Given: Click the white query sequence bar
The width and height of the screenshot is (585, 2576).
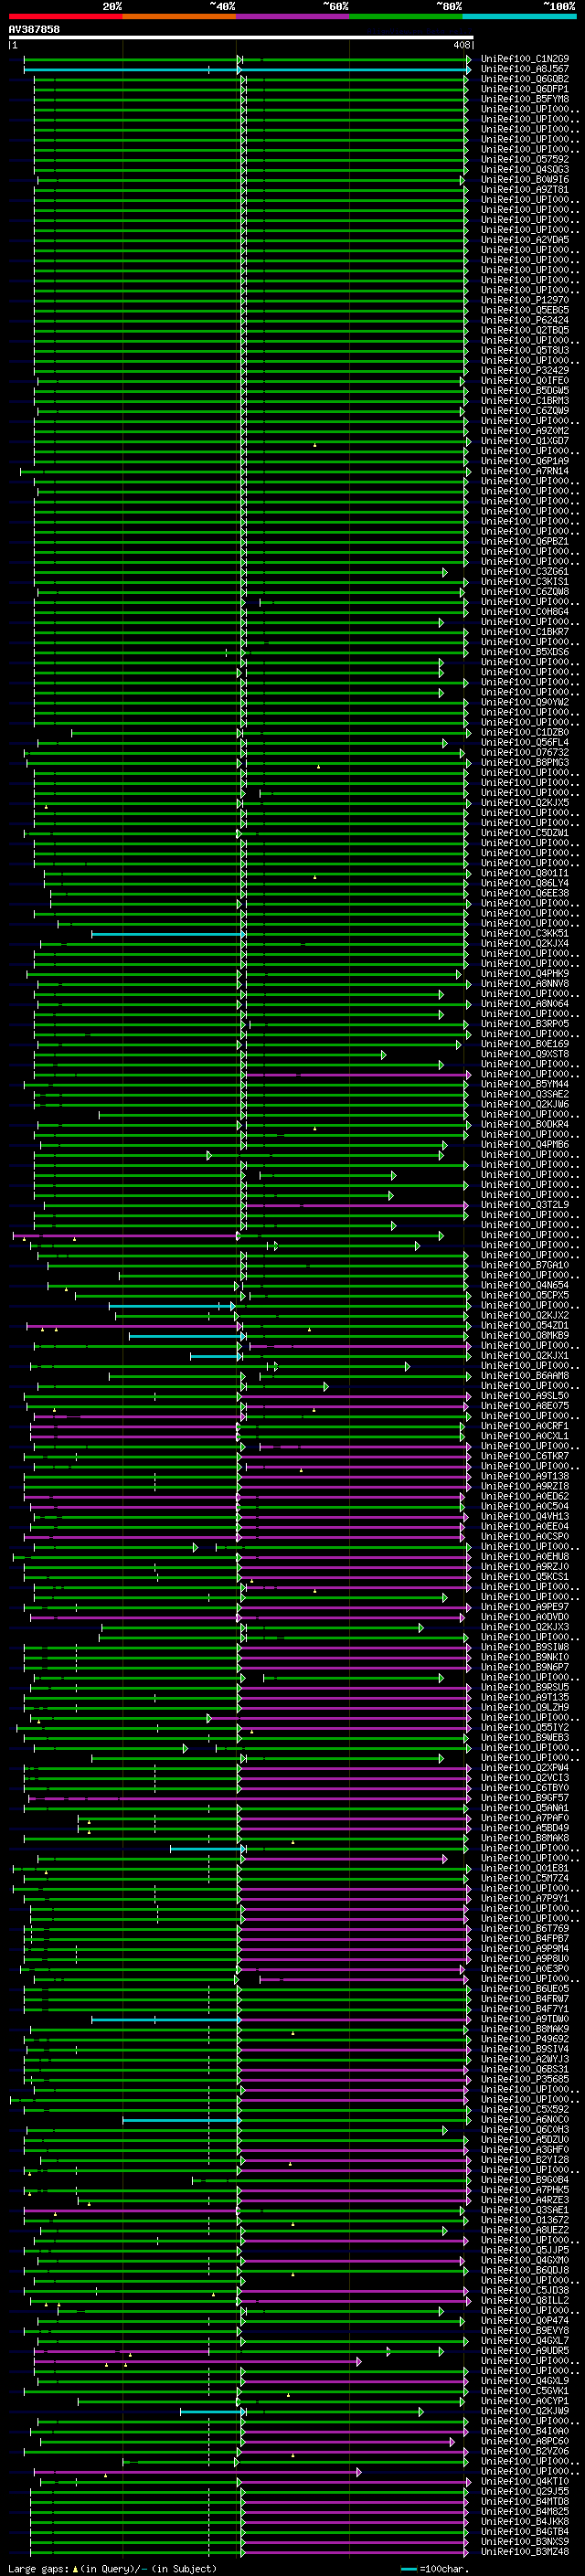Looking at the screenshot, I should (241, 38).
